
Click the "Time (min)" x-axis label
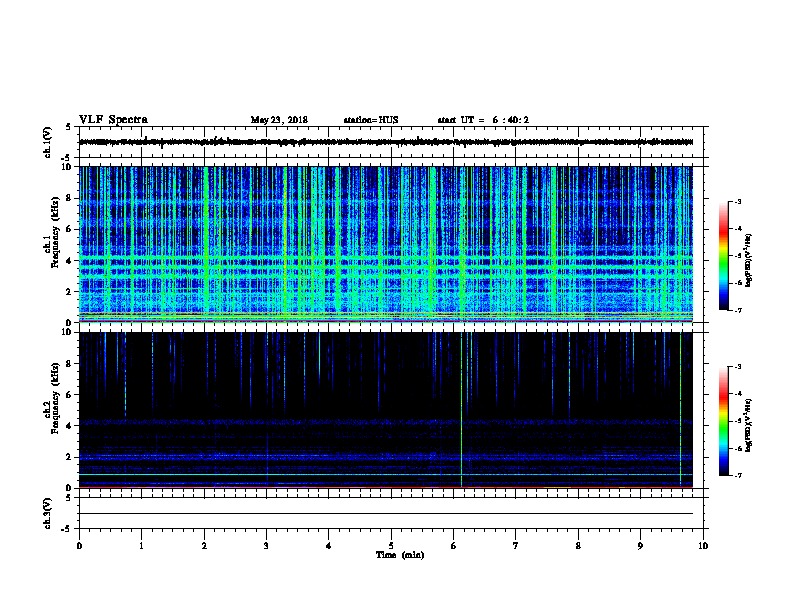(400, 555)
